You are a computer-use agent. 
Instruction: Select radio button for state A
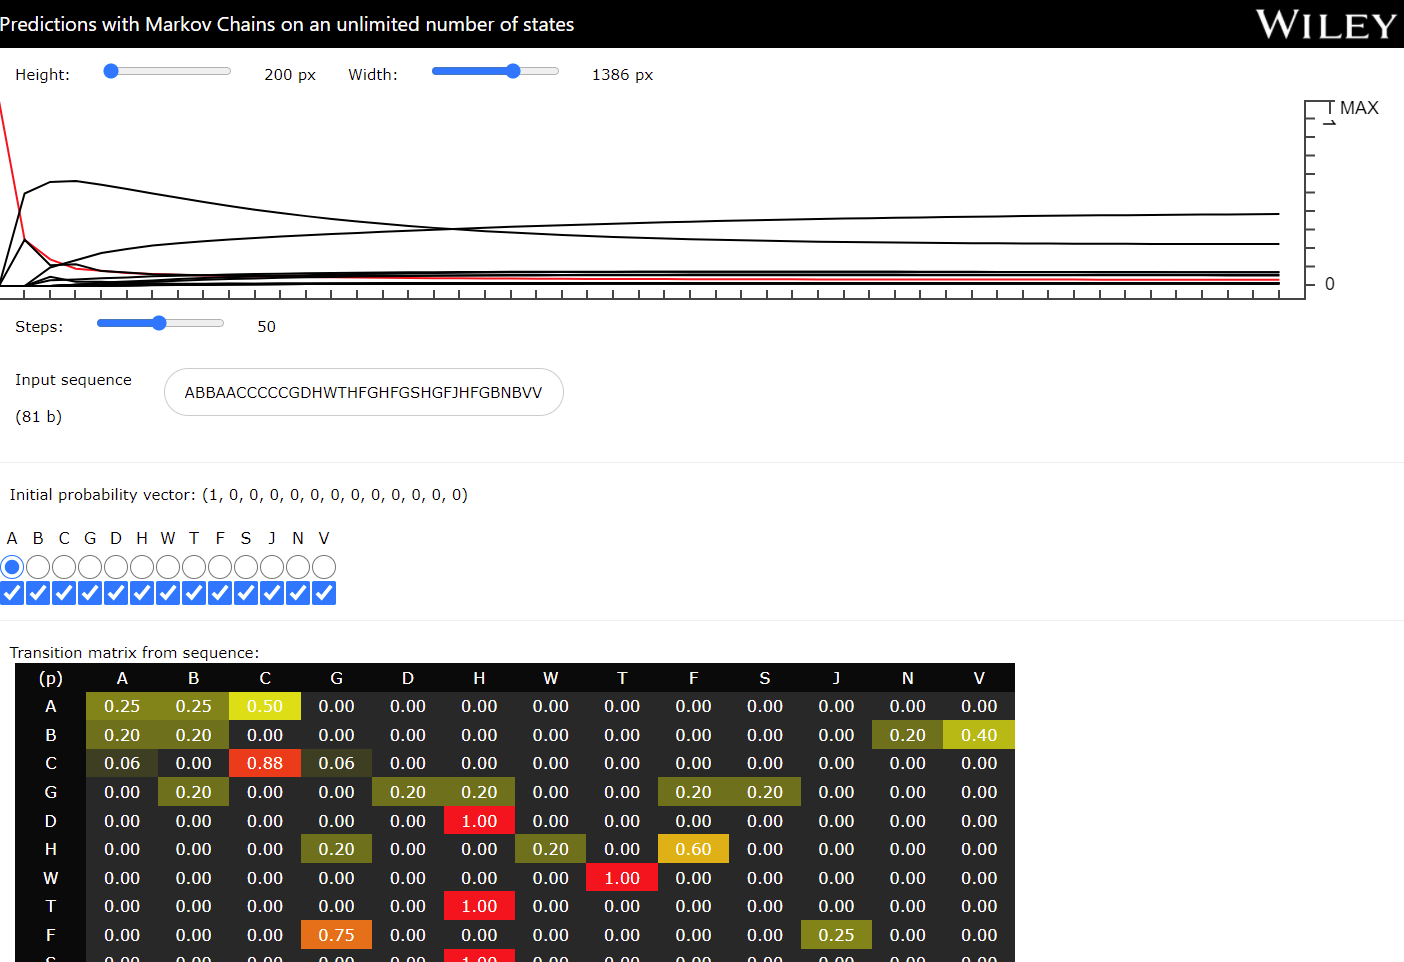click(12, 567)
